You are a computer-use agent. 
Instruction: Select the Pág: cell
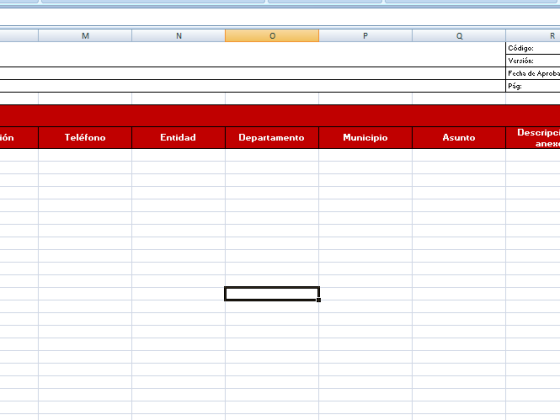point(533,86)
